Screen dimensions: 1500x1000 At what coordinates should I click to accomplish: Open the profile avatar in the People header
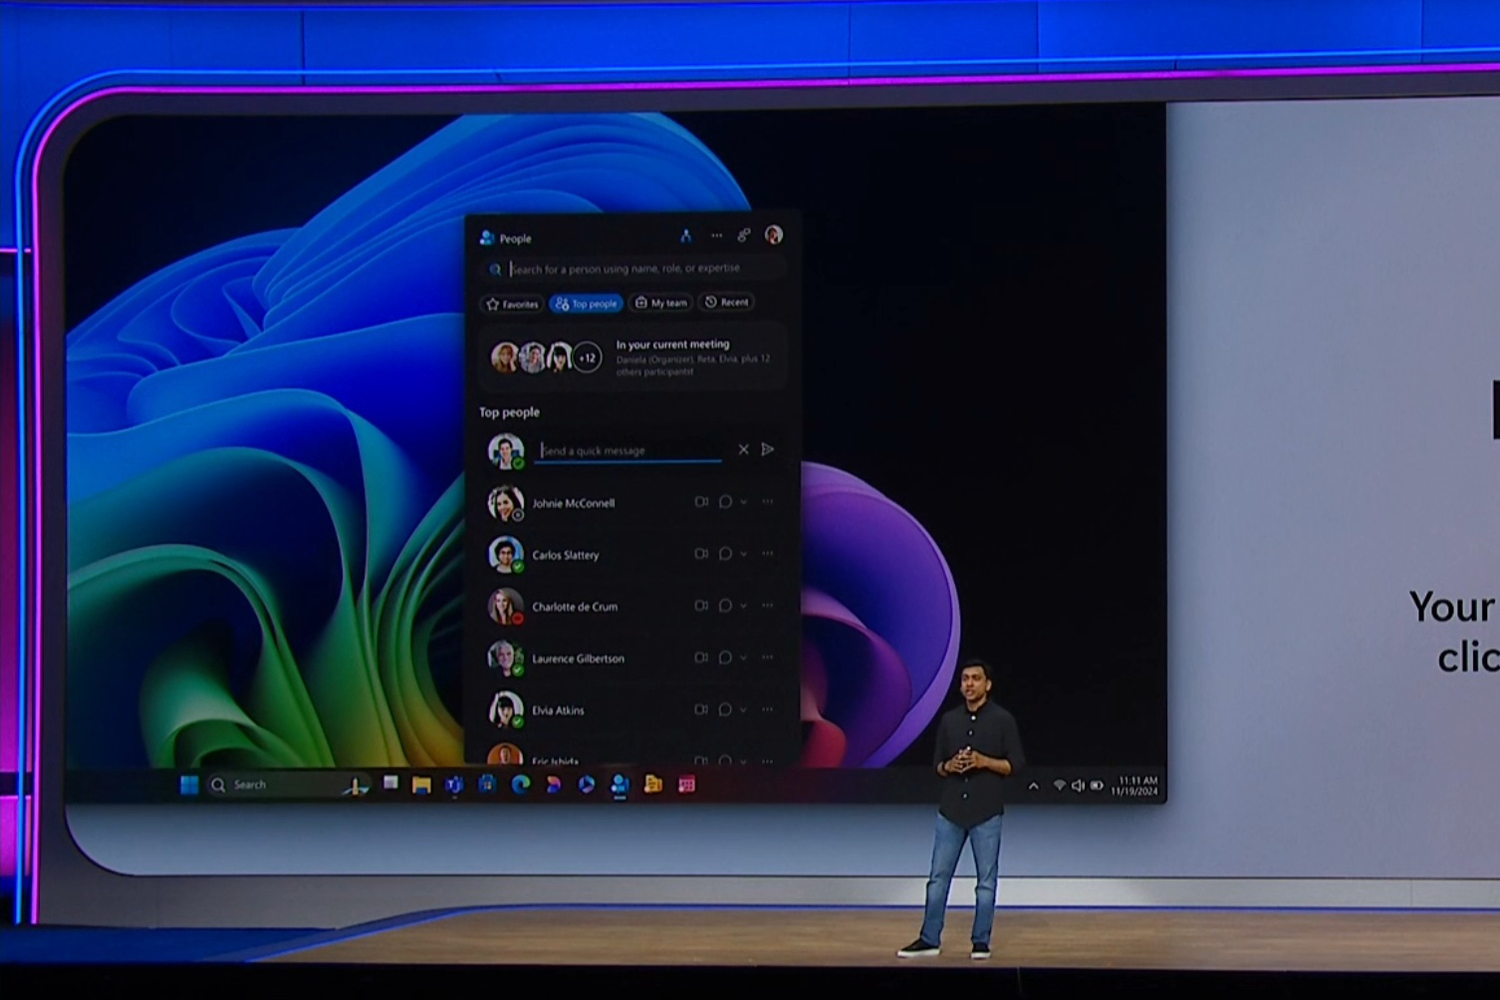tap(773, 235)
